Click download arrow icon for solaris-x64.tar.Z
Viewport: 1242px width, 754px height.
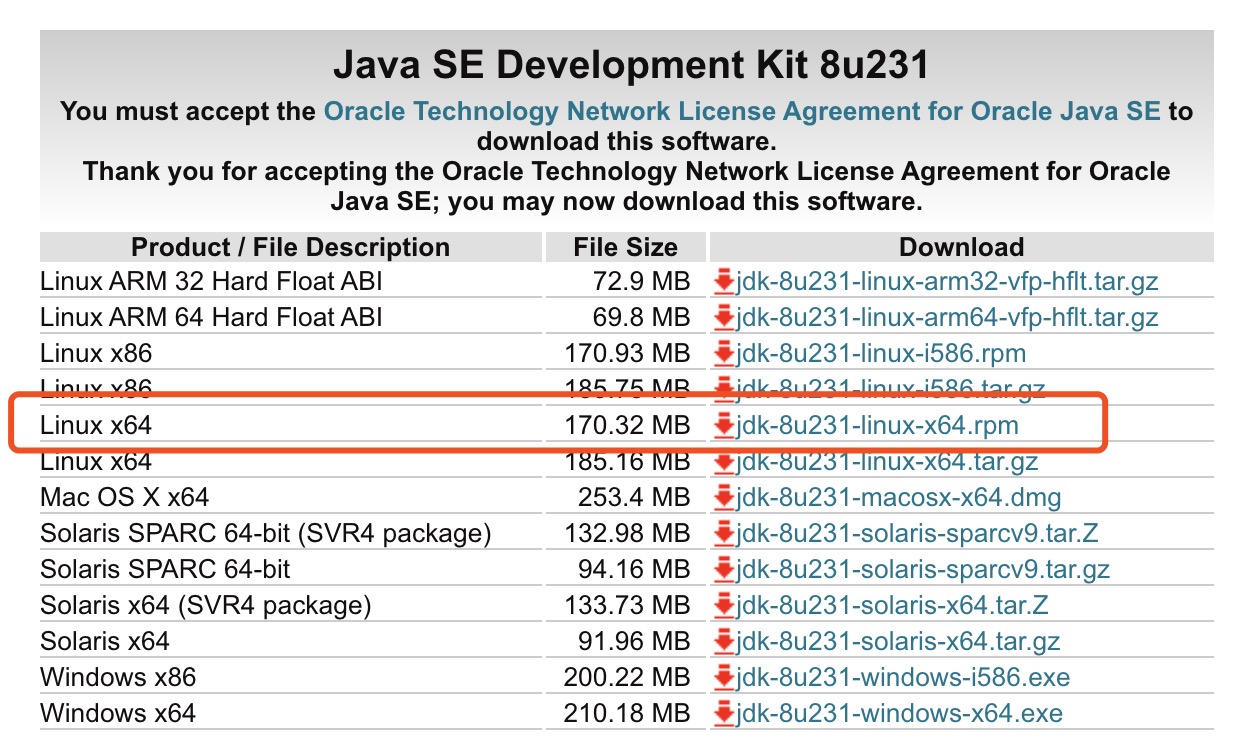(x=724, y=606)
